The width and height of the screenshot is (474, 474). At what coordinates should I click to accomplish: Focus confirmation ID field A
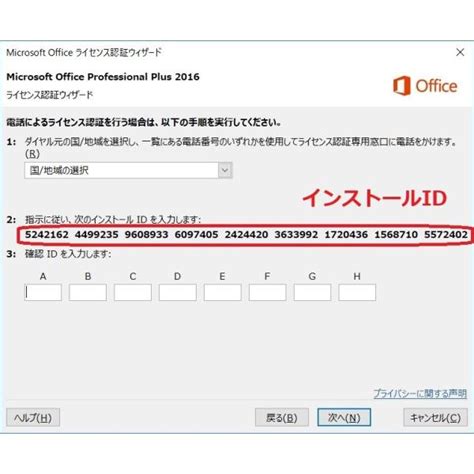pyautogui.click(x=43, y=292)
